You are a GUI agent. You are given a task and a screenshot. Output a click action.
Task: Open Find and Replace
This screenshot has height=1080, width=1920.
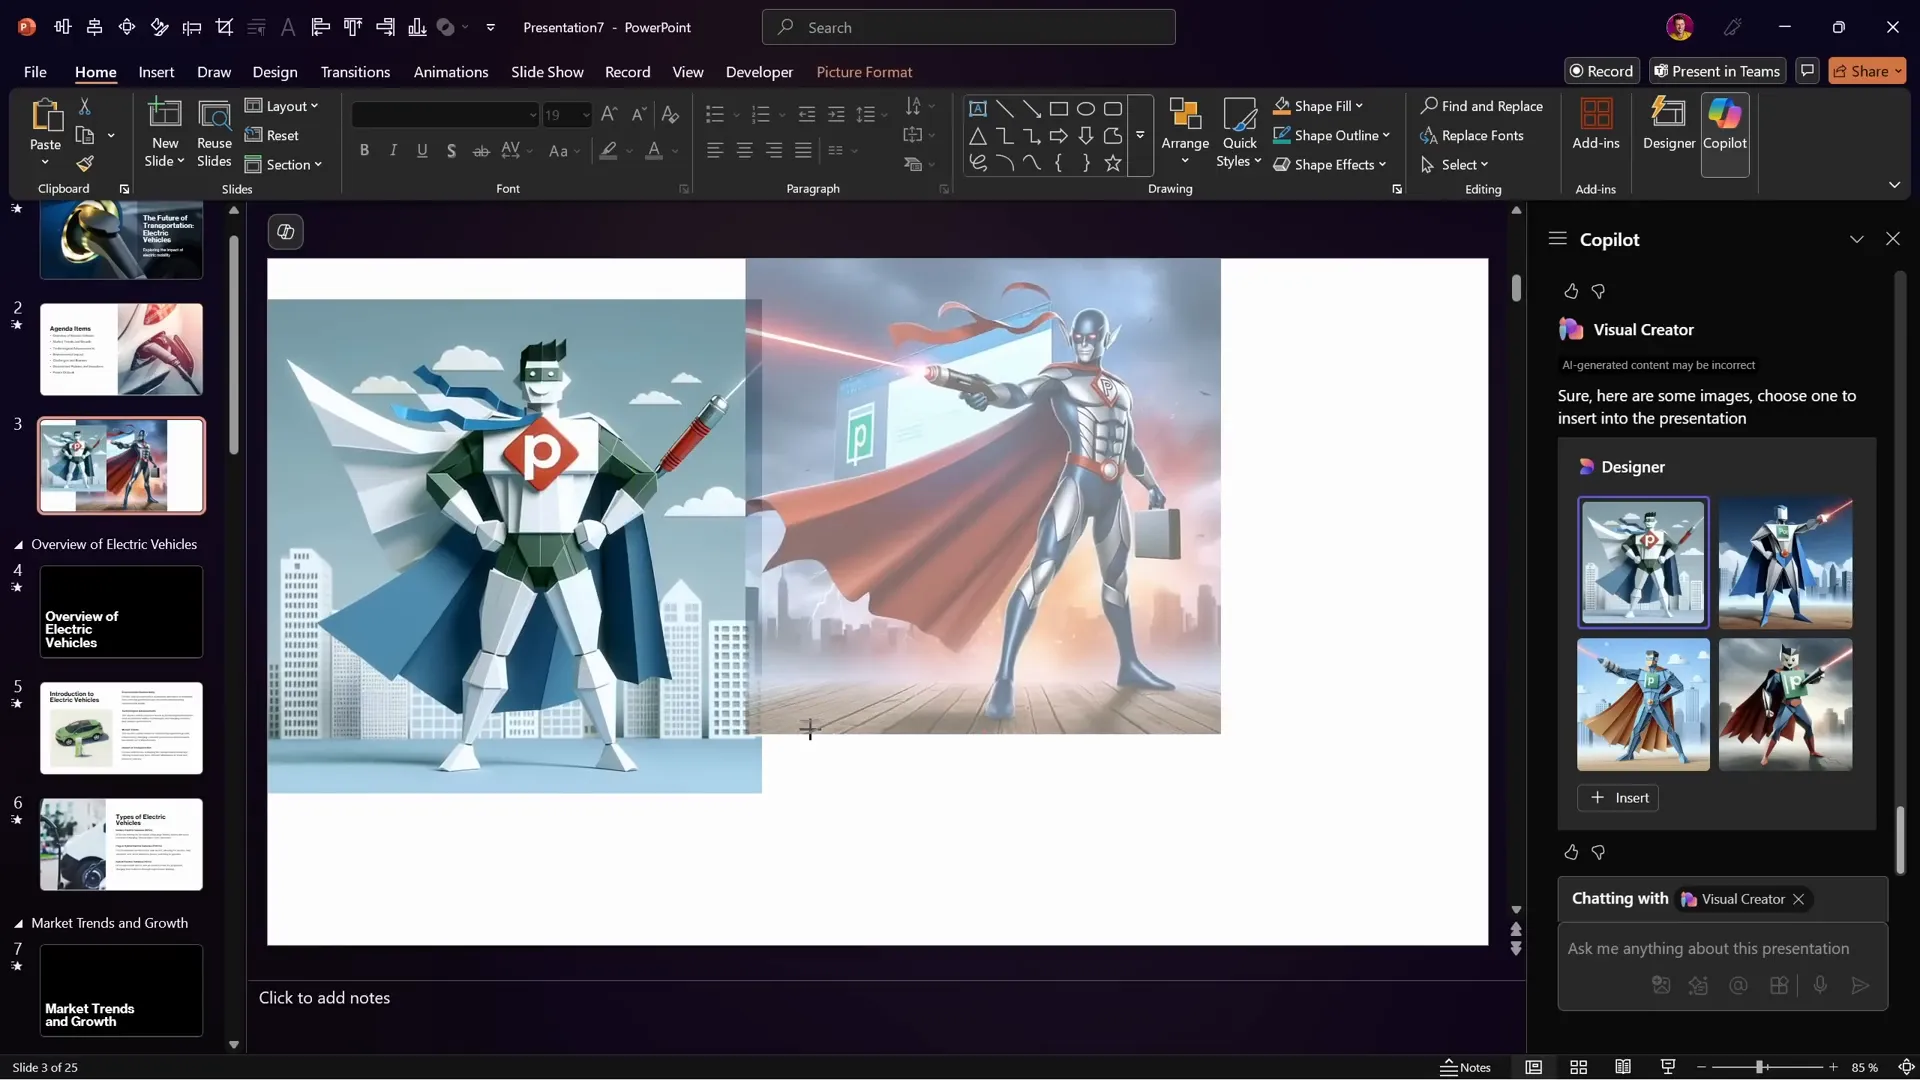(x=1482, y=106)
